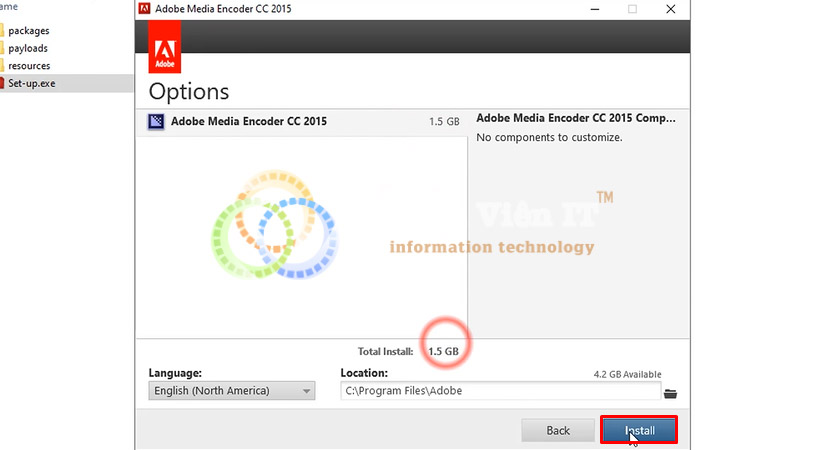Minimize the Adobe Media Encoder installer window

(595, 9)
